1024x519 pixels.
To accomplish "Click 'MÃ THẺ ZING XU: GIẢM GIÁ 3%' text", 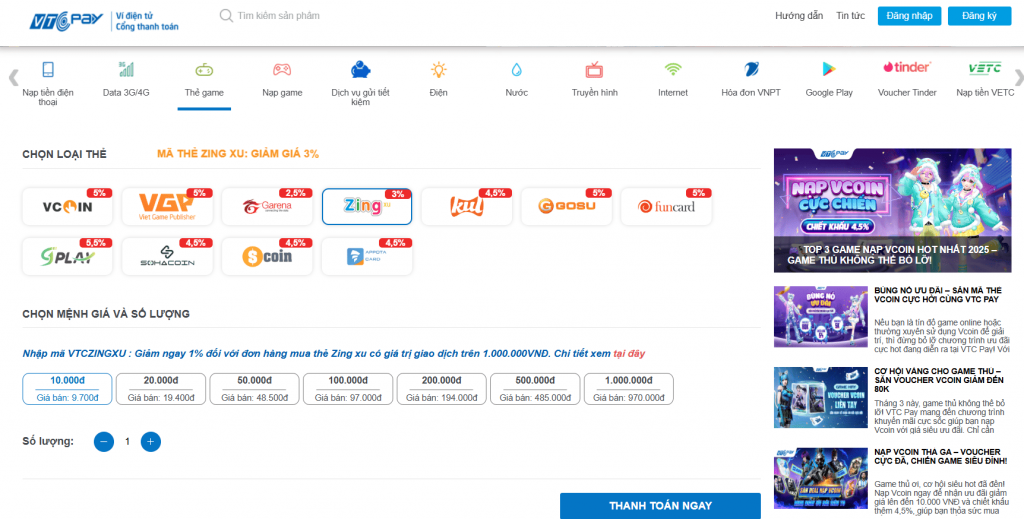I will (238, 154).
